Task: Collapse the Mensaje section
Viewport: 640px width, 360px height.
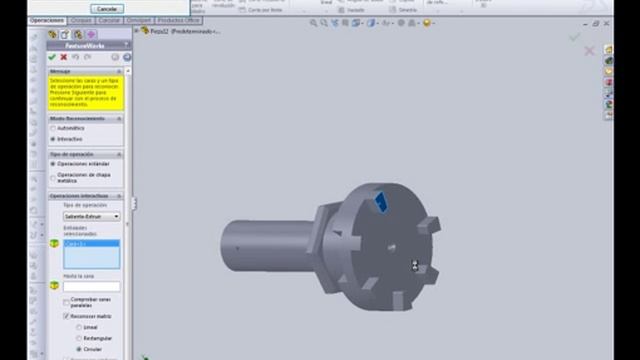Action: (119, 71)
